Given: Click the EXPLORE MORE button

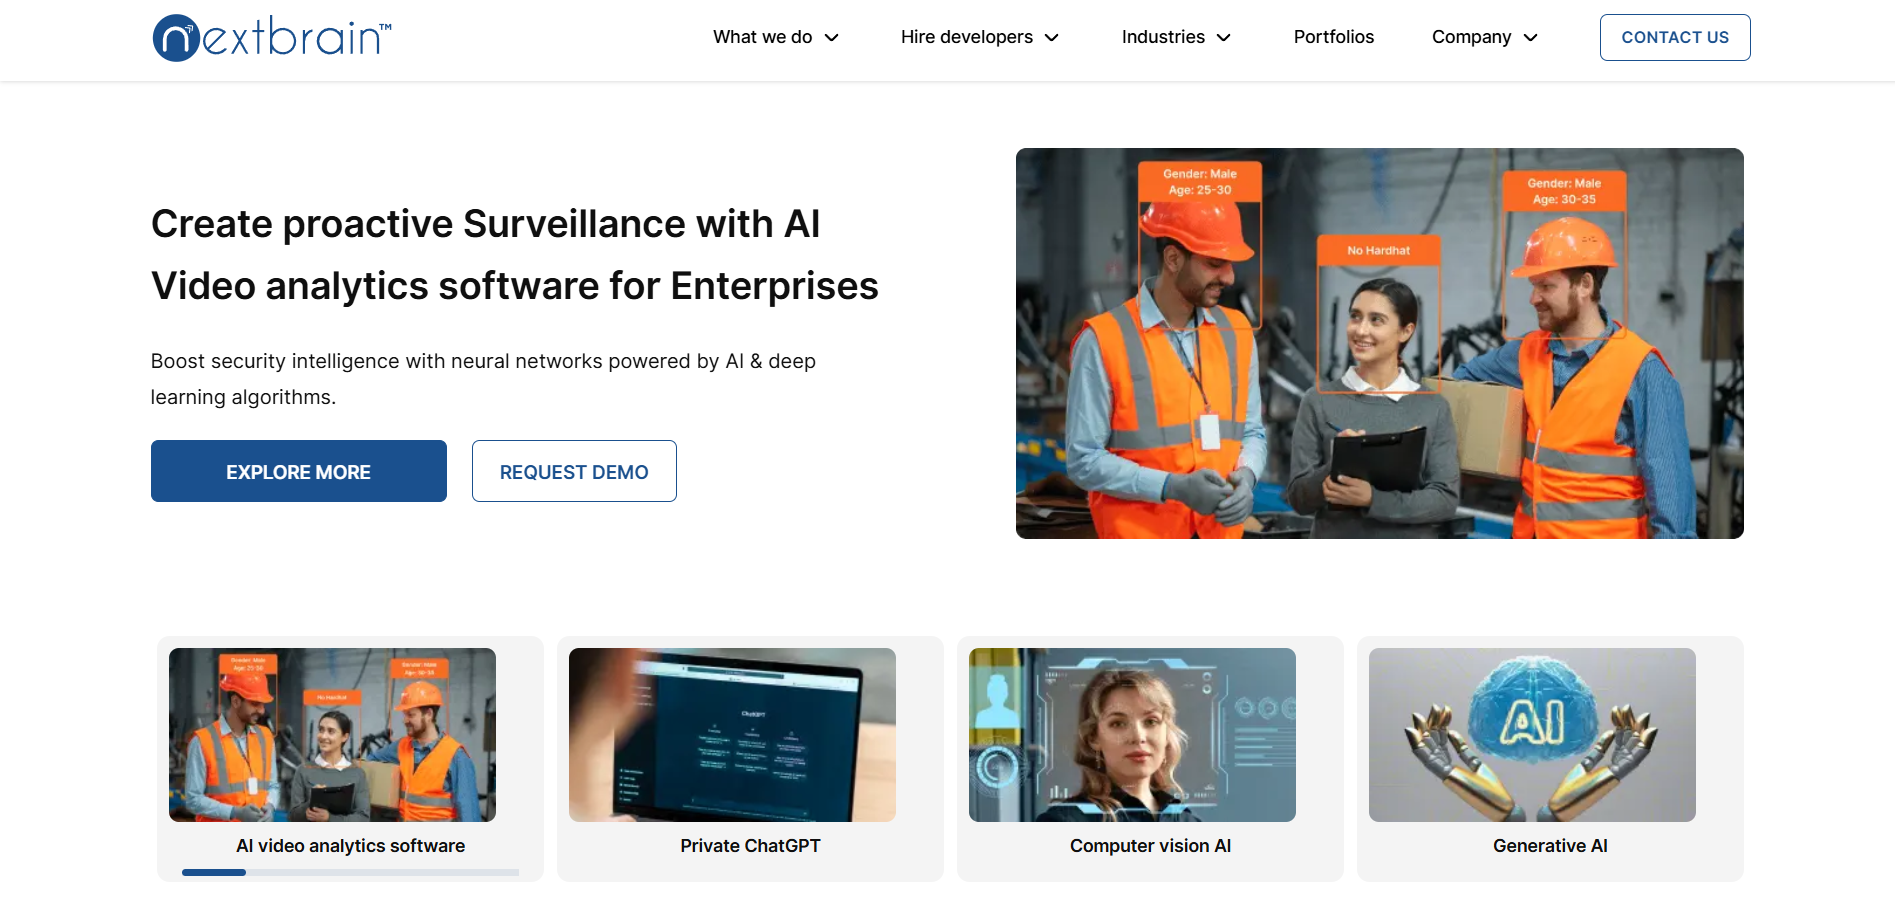Looking at the screenshot, I should (x=299, y=471).
